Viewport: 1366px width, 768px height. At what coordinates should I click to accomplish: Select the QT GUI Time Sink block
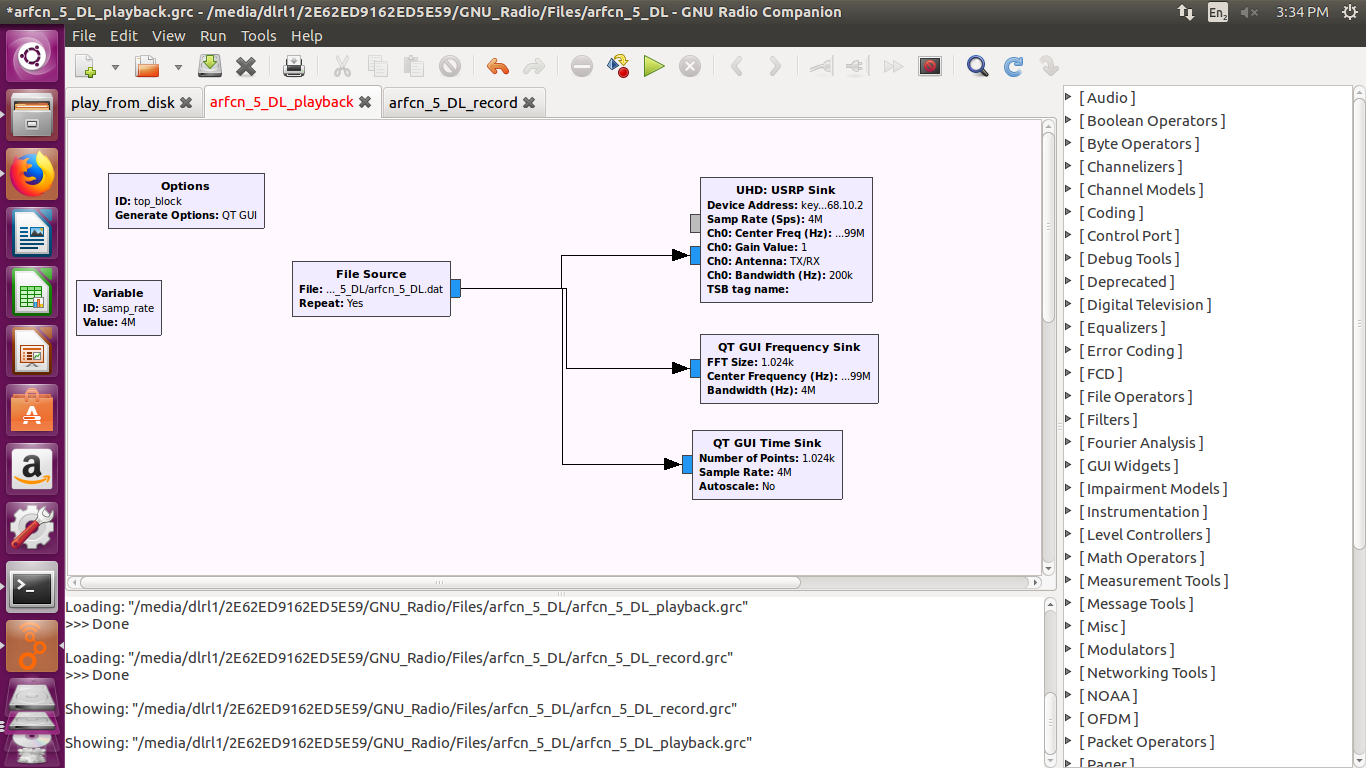point(767,465)
